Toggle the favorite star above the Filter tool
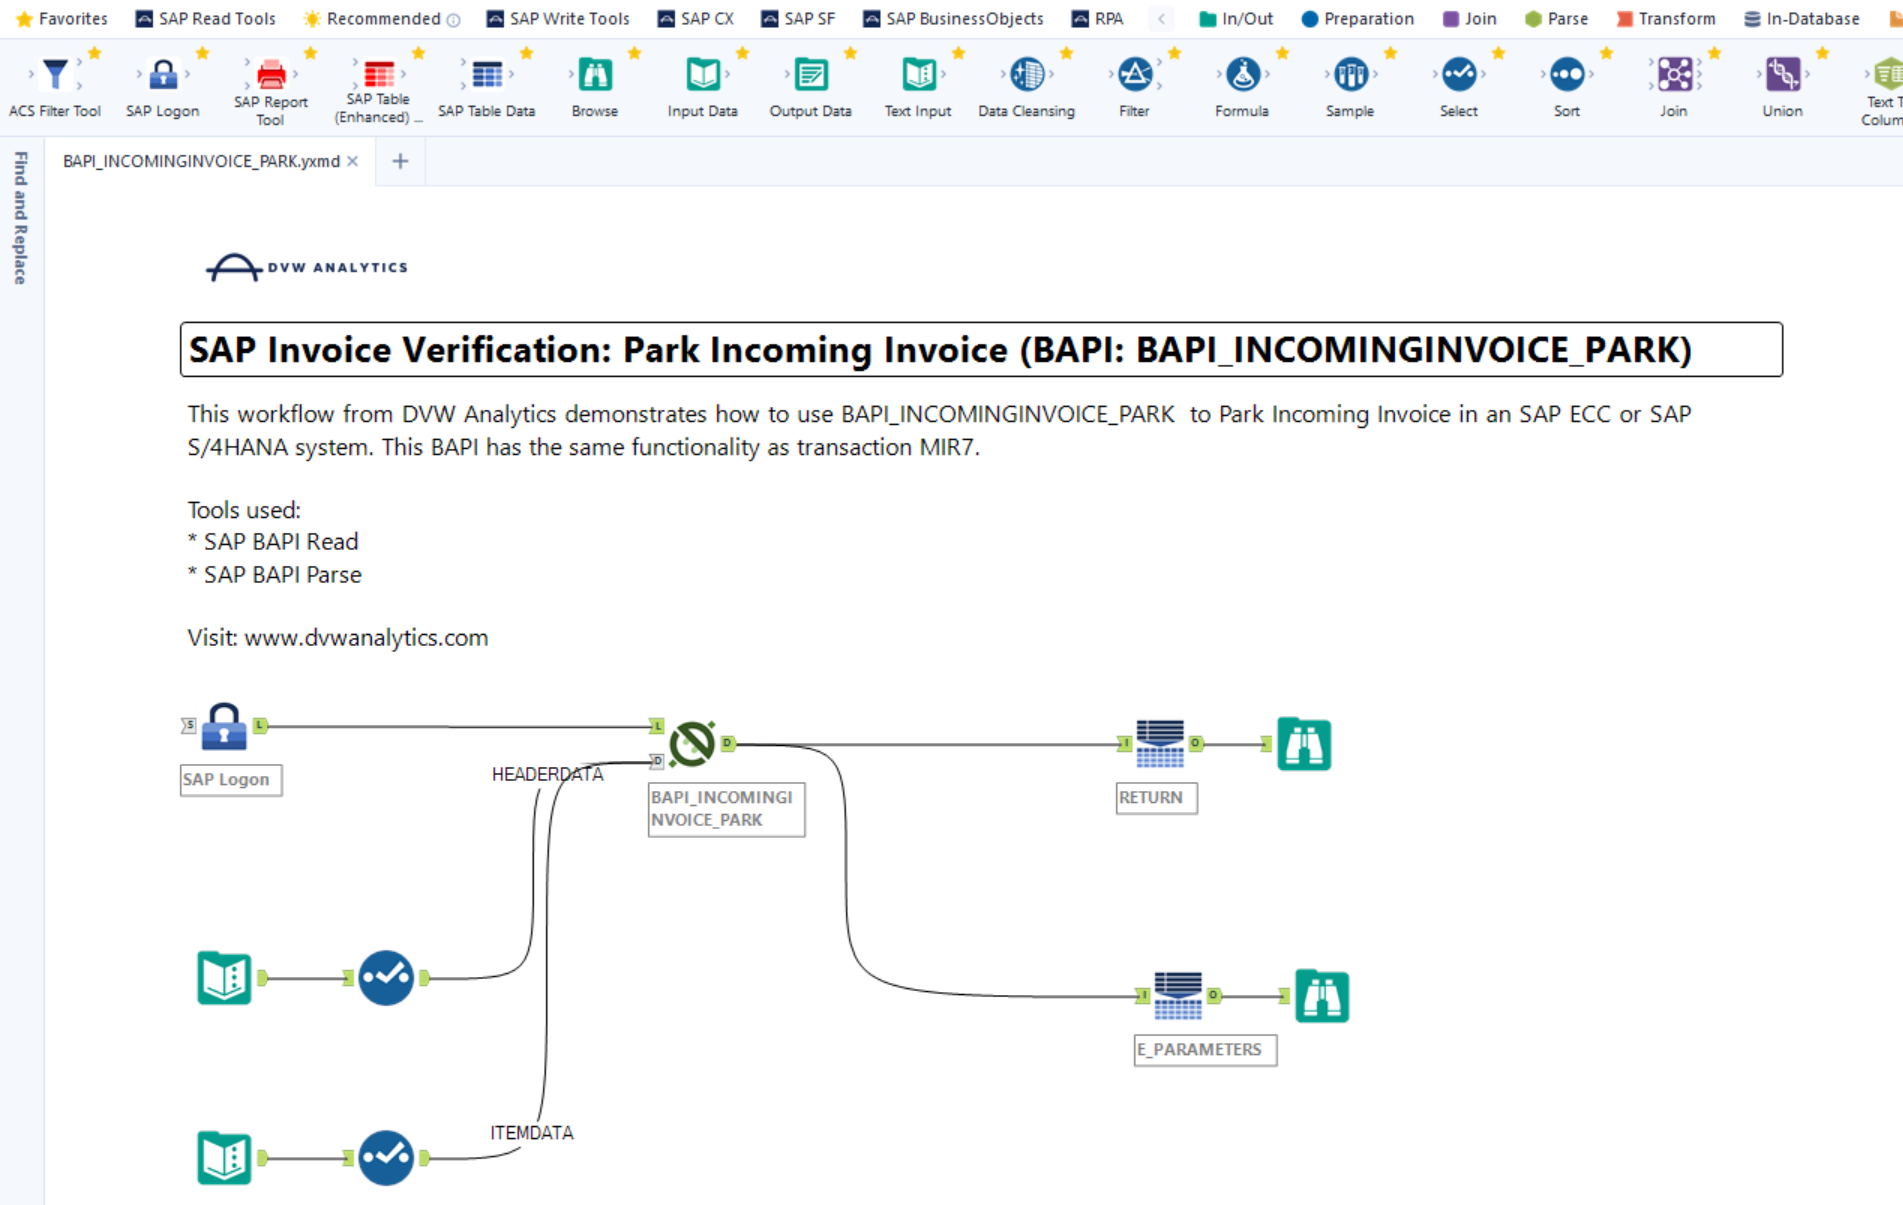Image resolution: width=1903 pixels, height=1205 pixels. pyautogui.click(x=1175, y=53)
